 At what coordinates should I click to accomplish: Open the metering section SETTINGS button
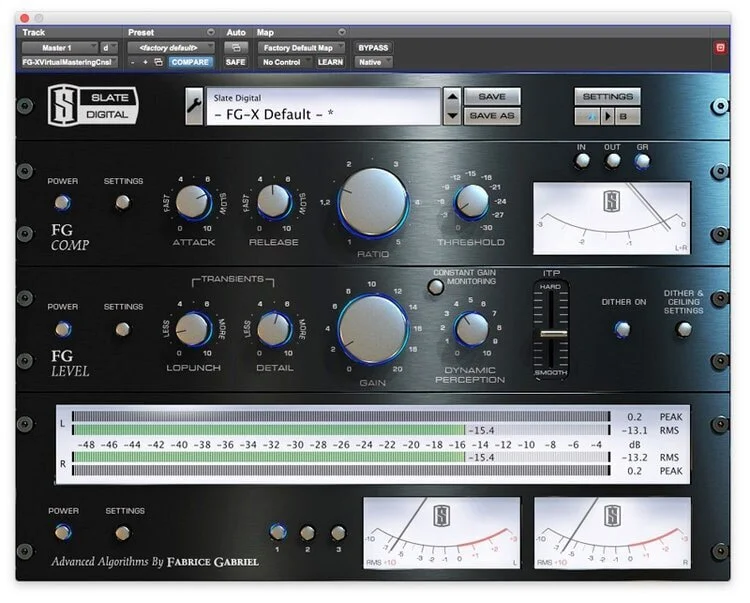coord(123,532)
